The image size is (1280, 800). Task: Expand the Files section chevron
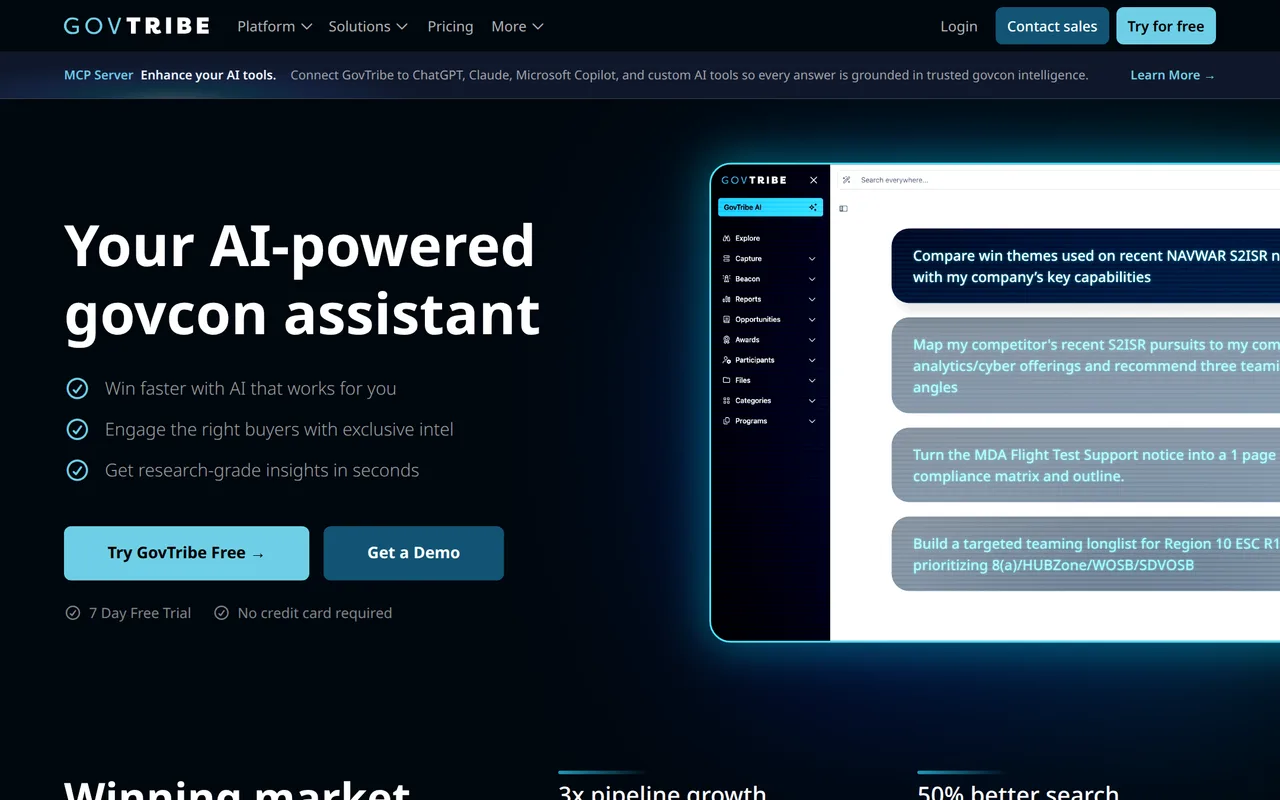(x=812, y=380)
